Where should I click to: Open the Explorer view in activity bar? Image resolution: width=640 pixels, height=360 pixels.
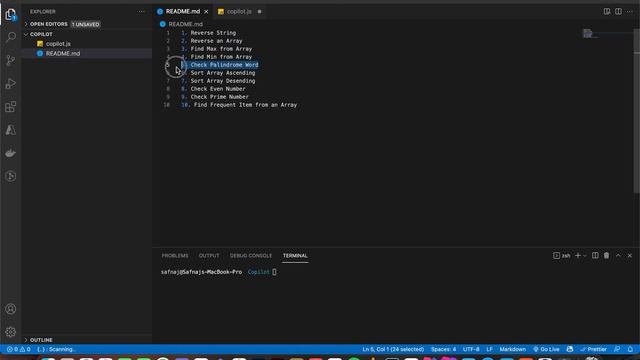click(11, 15)
